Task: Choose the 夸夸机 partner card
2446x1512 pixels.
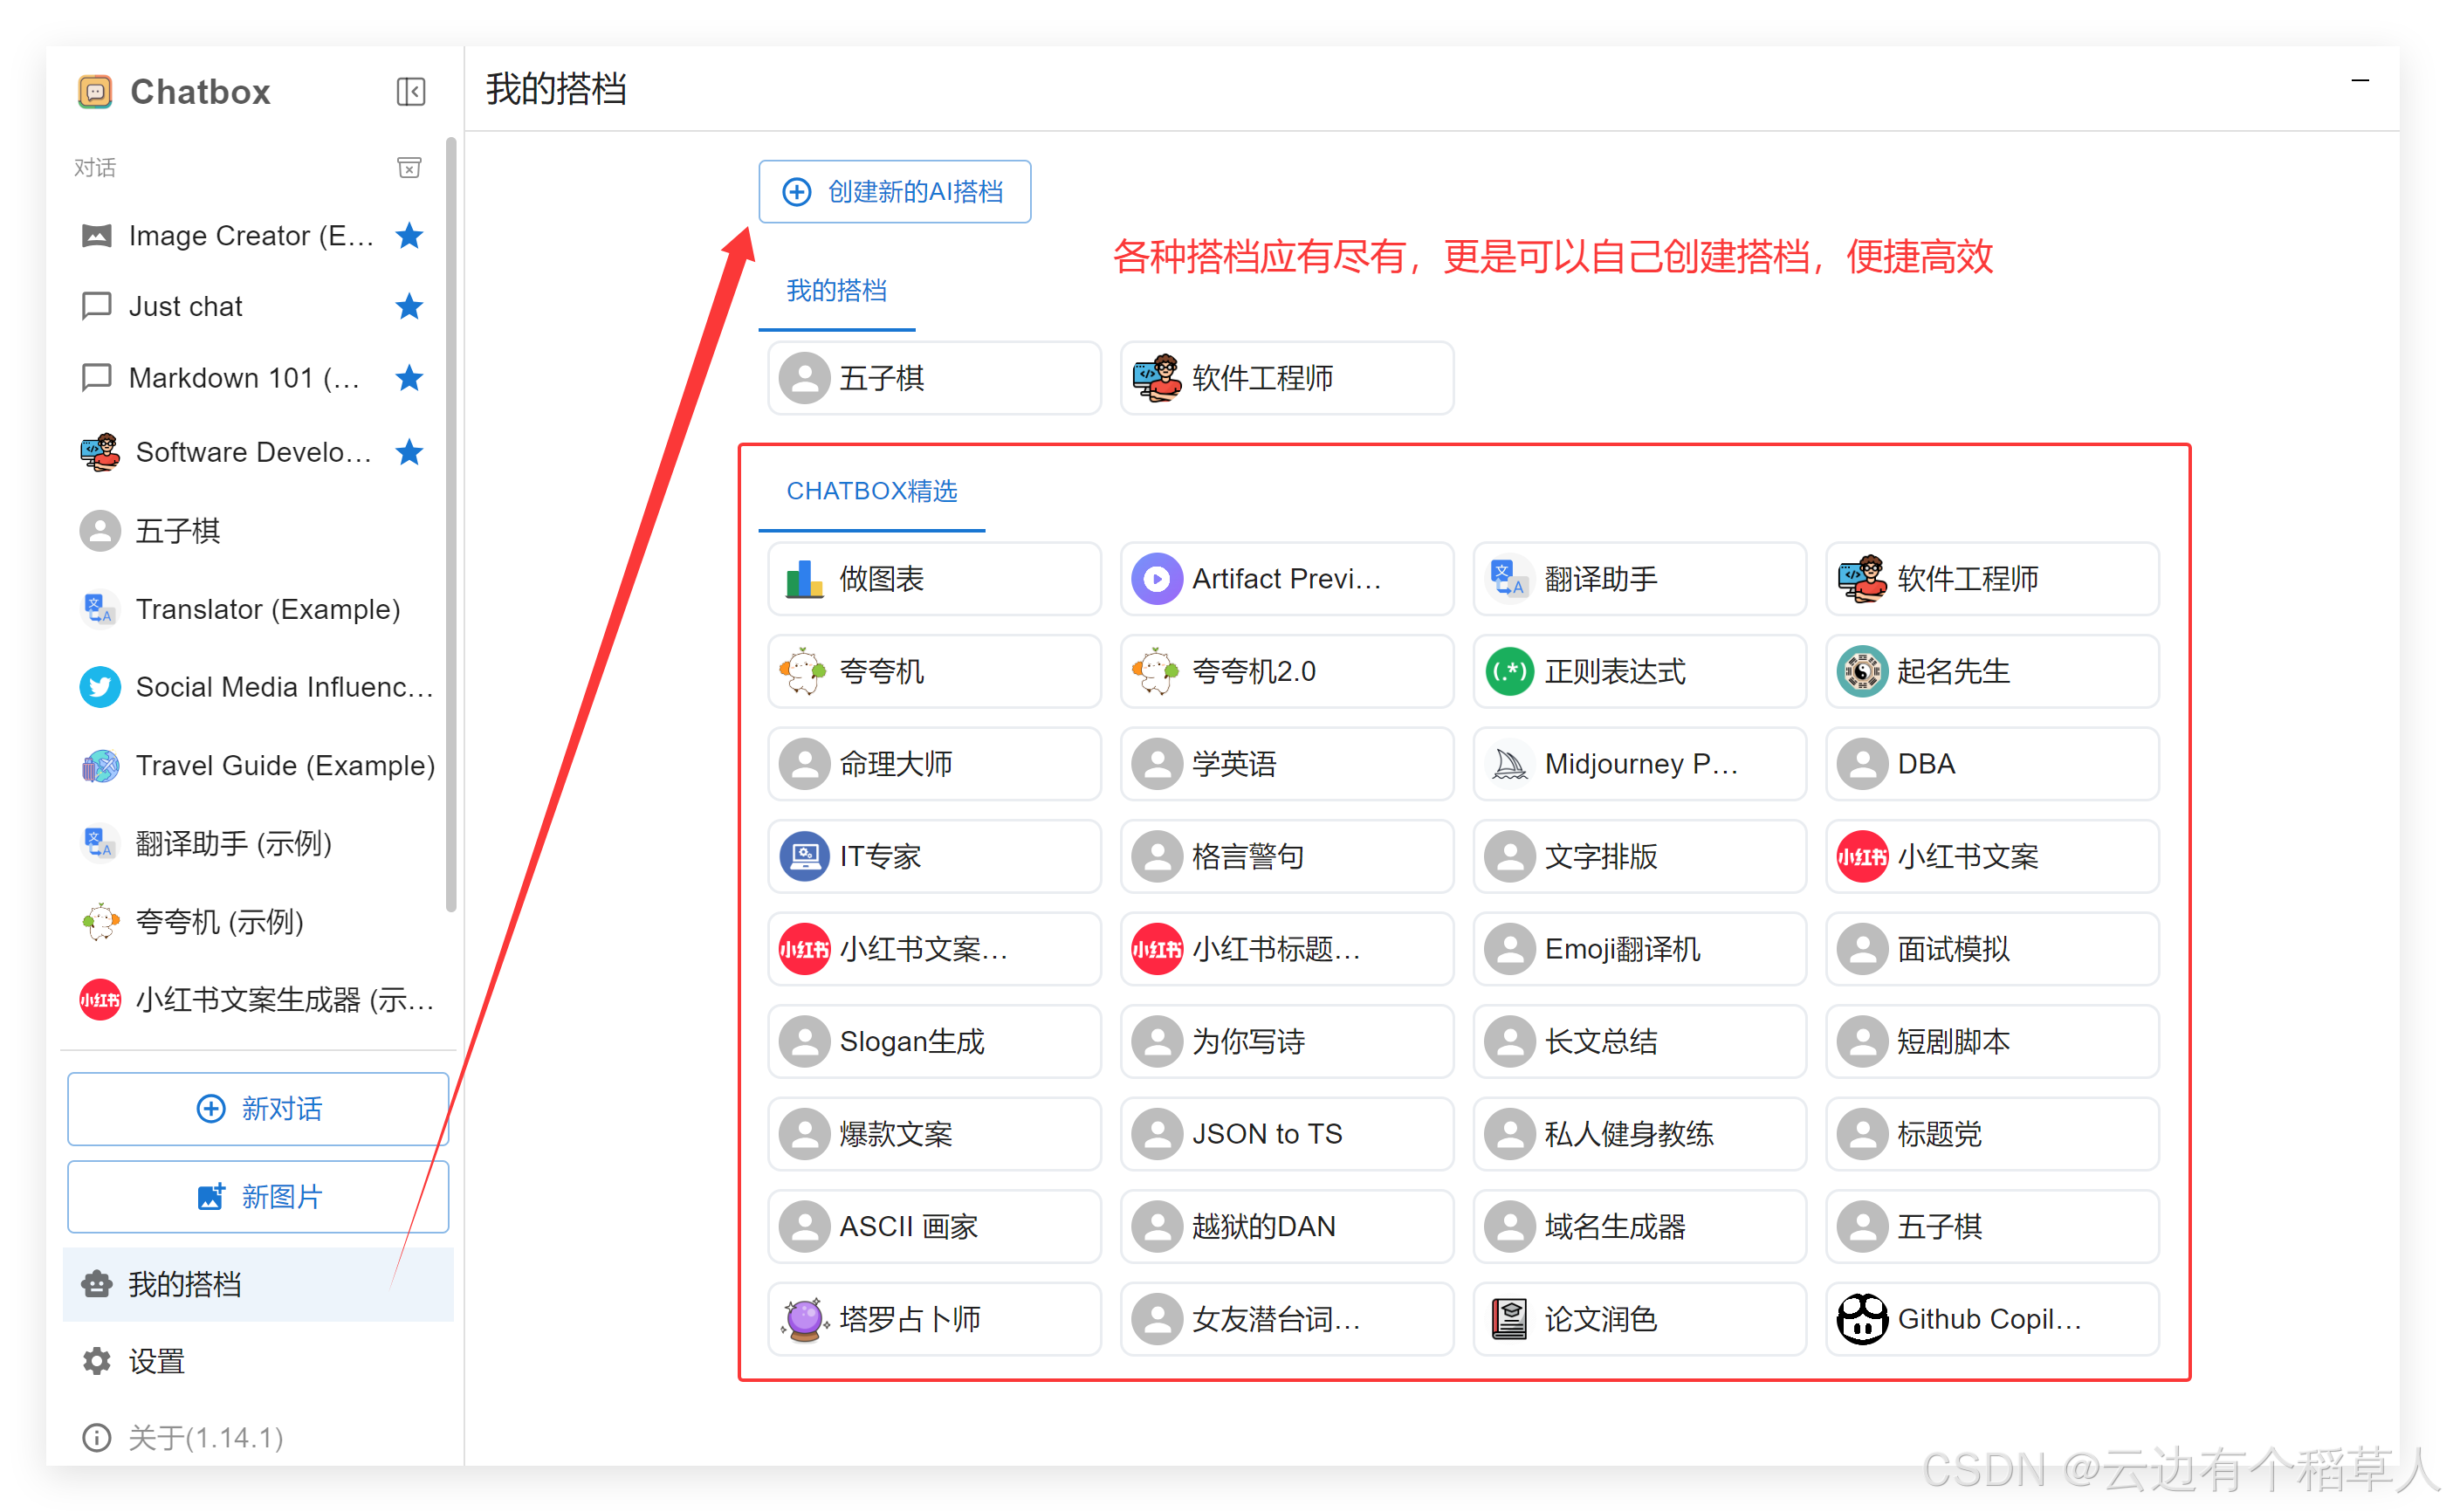Action: click(x=934, y=671)
